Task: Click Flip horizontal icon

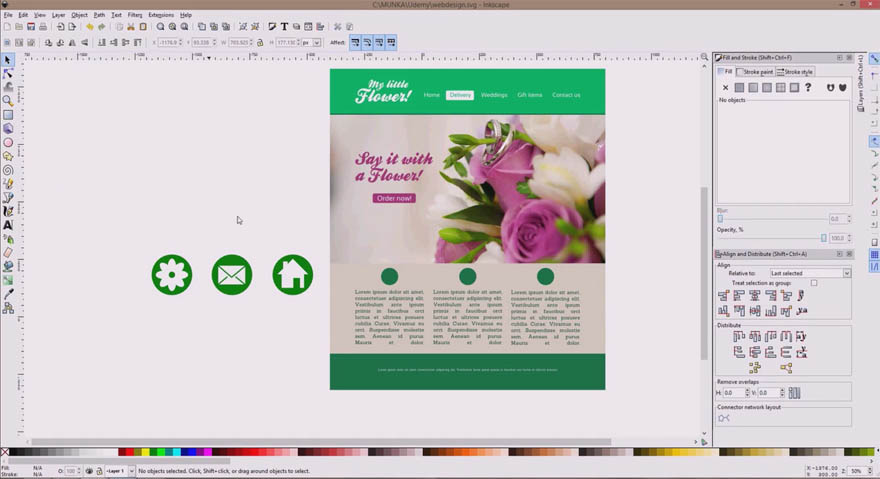Action: pyautogui.click(x=72, y=43)
